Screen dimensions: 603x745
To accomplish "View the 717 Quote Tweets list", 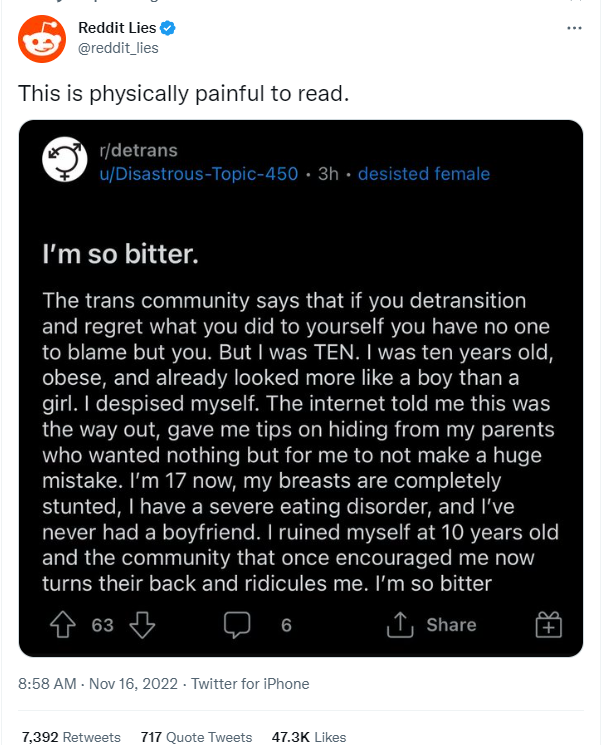I will coord(195,737).
